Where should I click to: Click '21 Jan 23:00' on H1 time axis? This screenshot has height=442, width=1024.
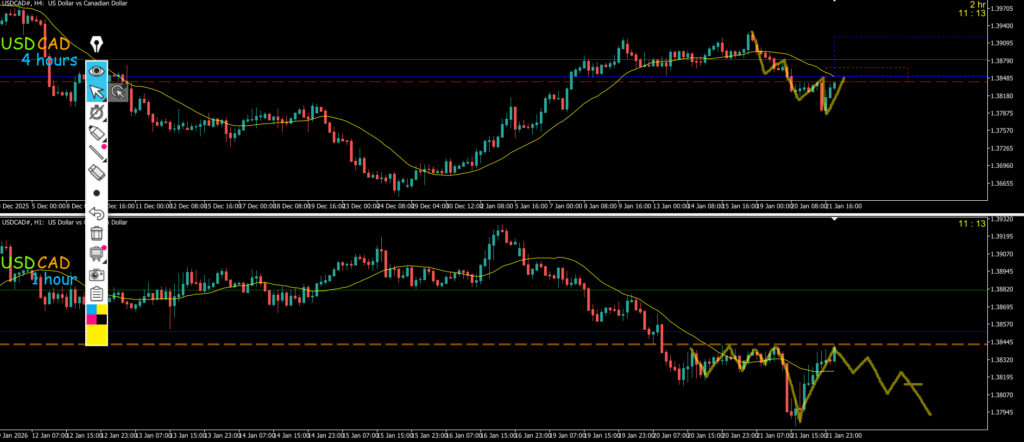pyautogui.click(x=844, y=434)
